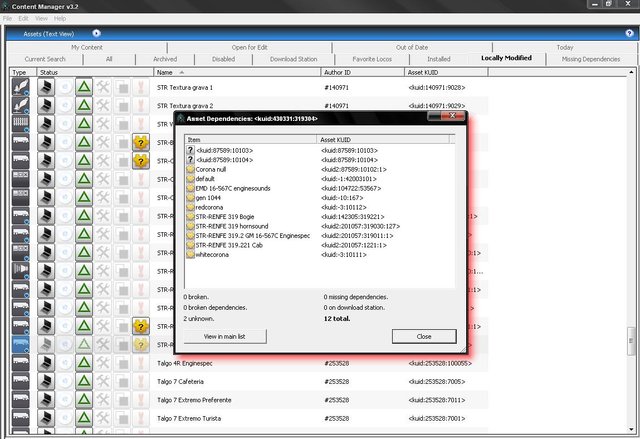Click the unknown asset icon for kuid:87589:10103
640x439 pixels.
click(x=190, y=150)
